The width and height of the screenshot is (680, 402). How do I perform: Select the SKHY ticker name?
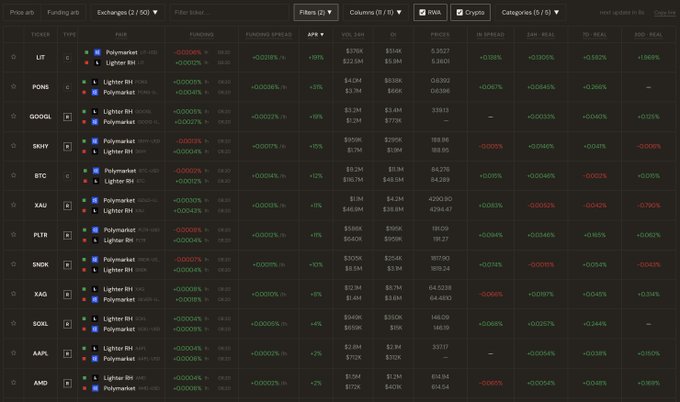coord(40,146)
